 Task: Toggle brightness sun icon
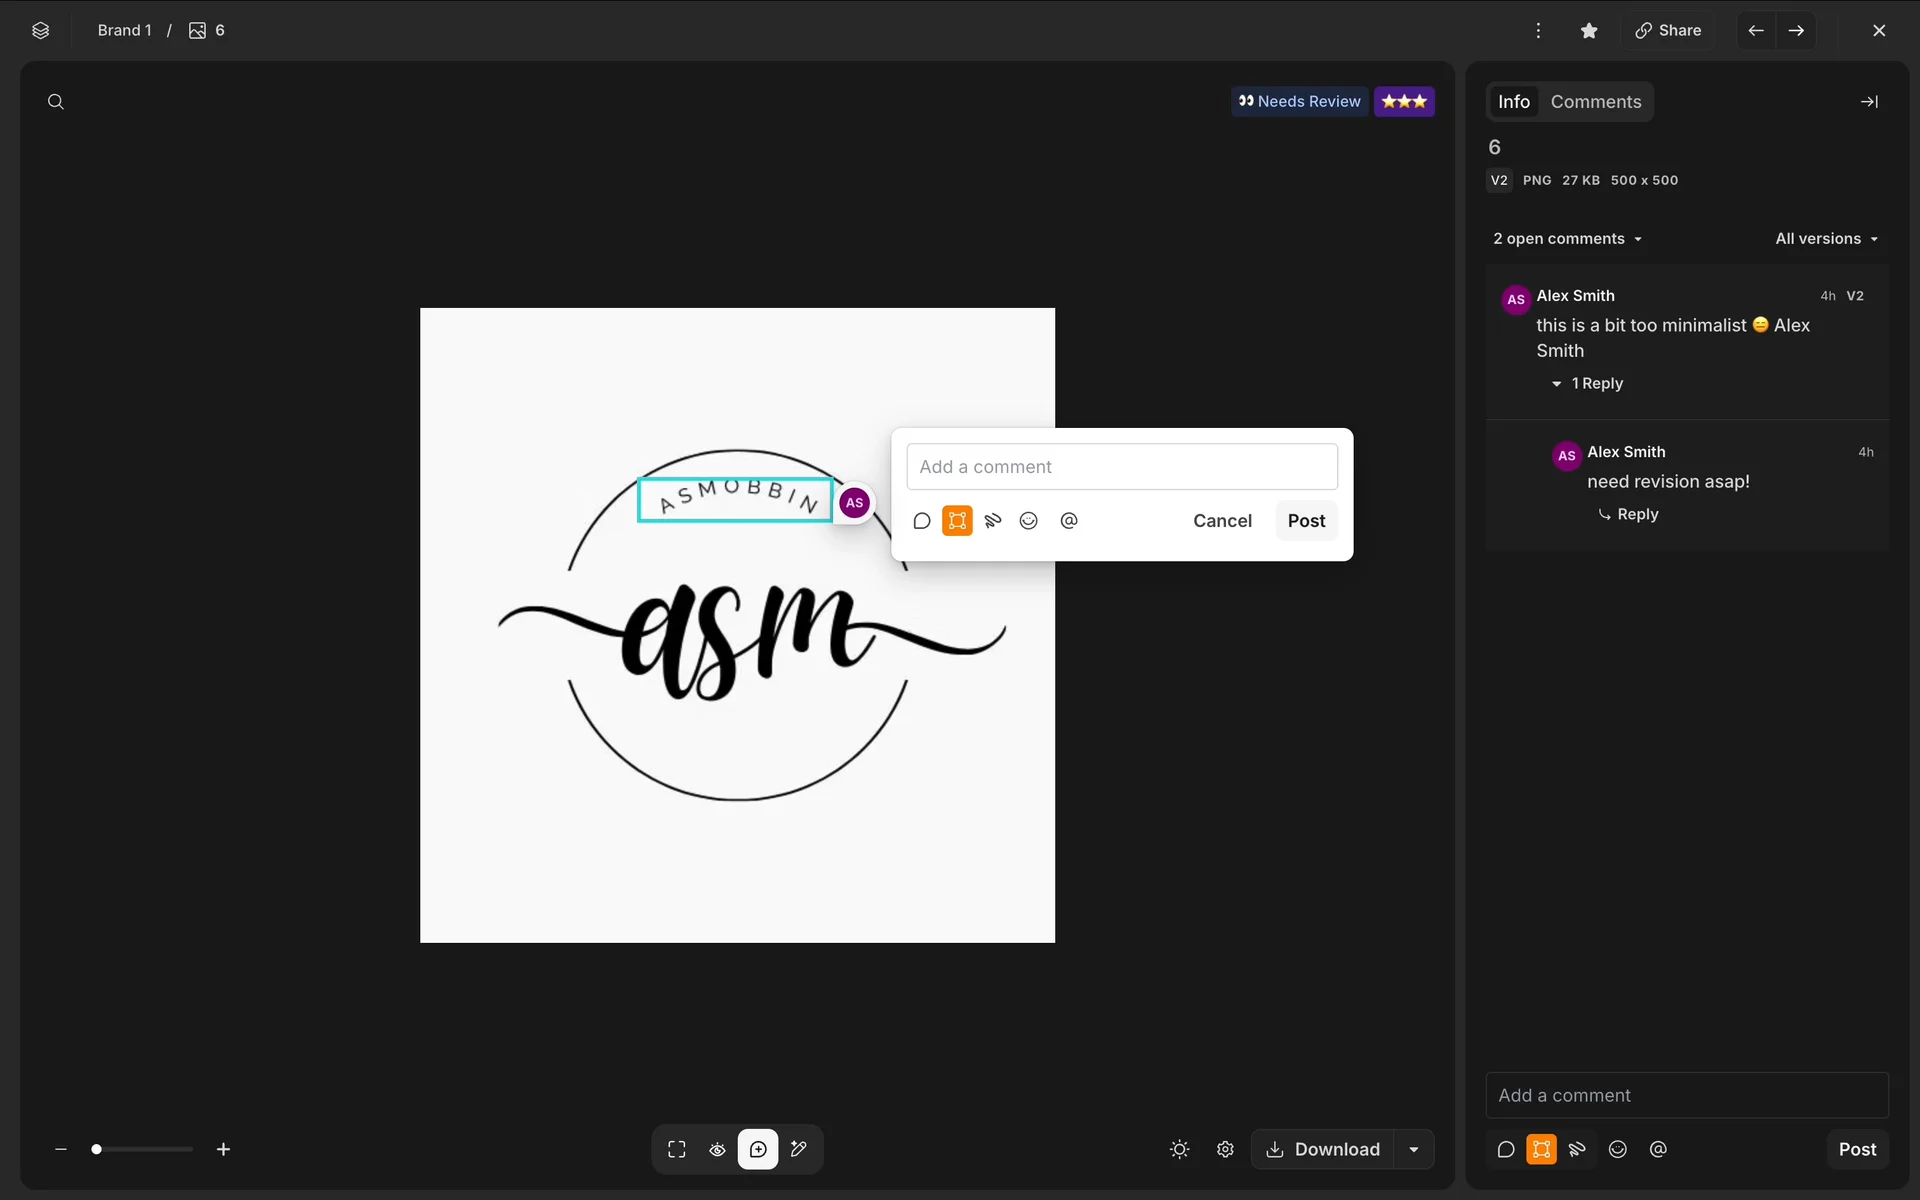pyautogui.click(x=1179, y=1149)
